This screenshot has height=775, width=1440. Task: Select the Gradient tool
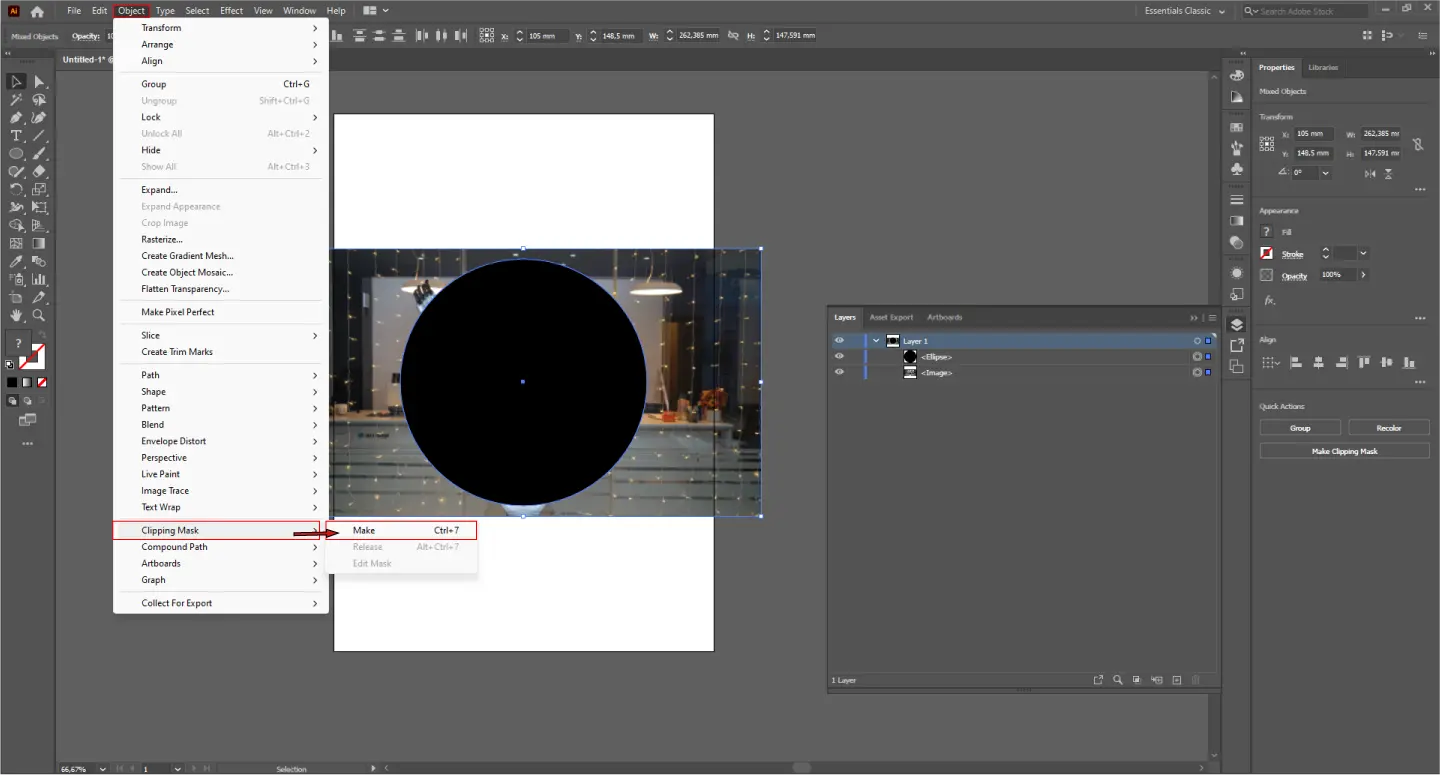pos(39,243)
